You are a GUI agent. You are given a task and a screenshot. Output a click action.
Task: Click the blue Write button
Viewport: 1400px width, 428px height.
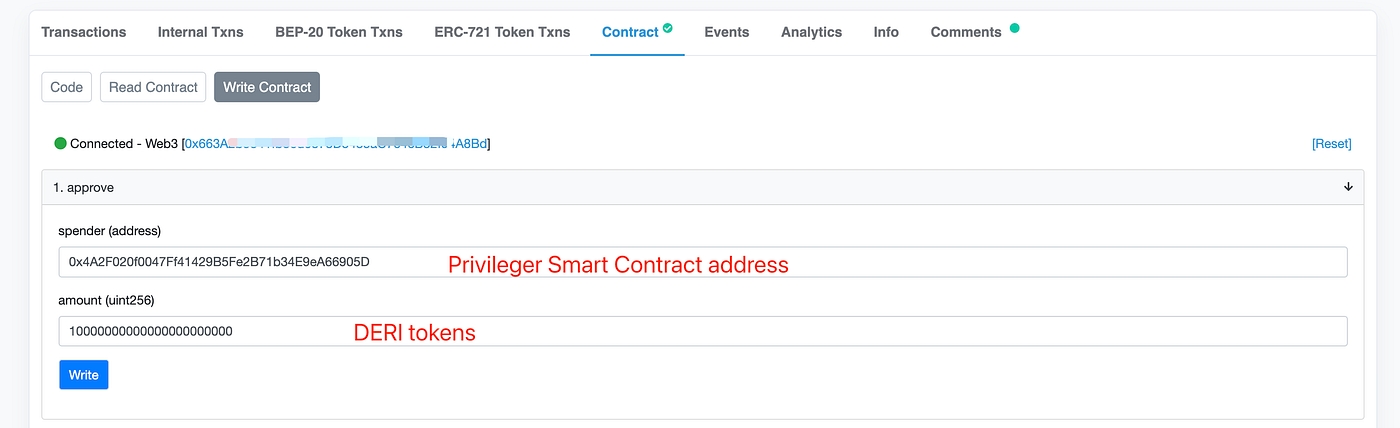(84, 375)
